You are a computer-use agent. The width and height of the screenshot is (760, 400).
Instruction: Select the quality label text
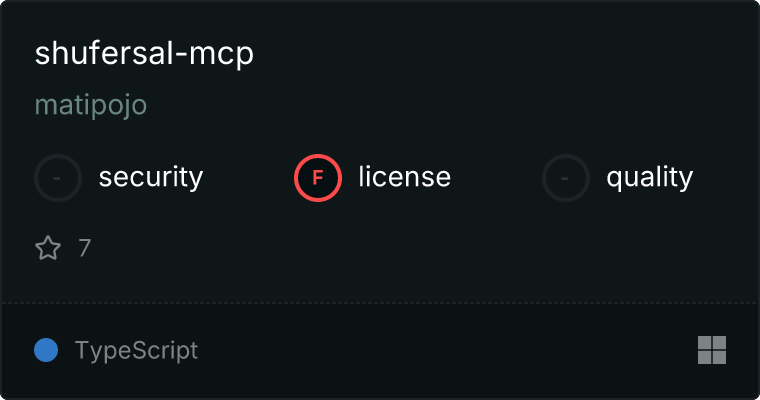tap(649, 178)
